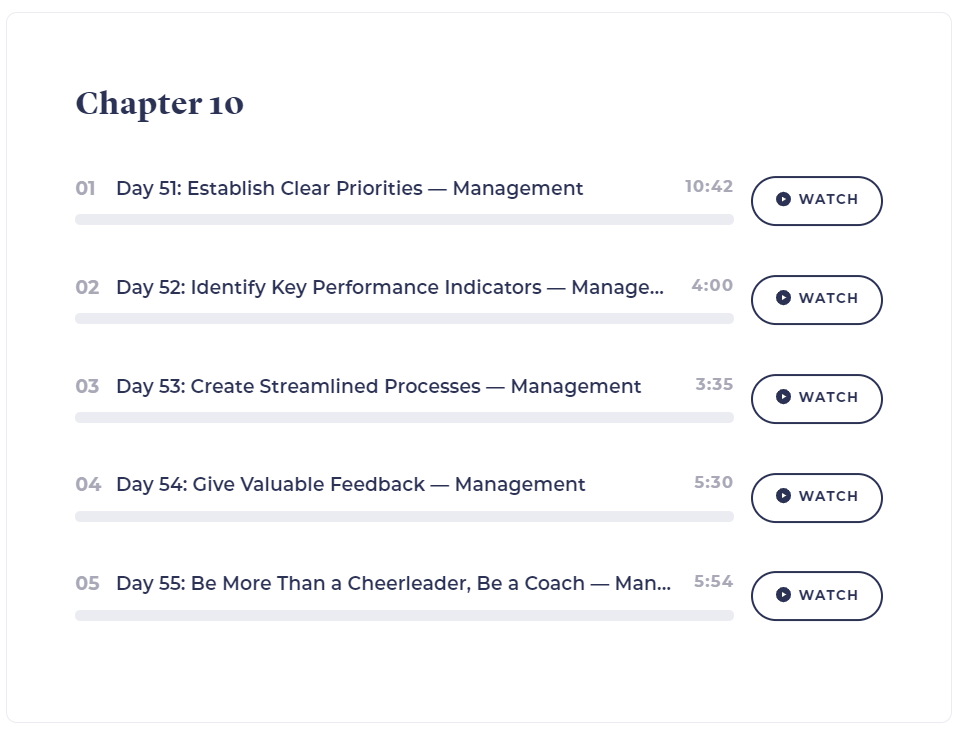
Task: Click the 5:54 duration of Day 55
Action: (x=713, y=582)
